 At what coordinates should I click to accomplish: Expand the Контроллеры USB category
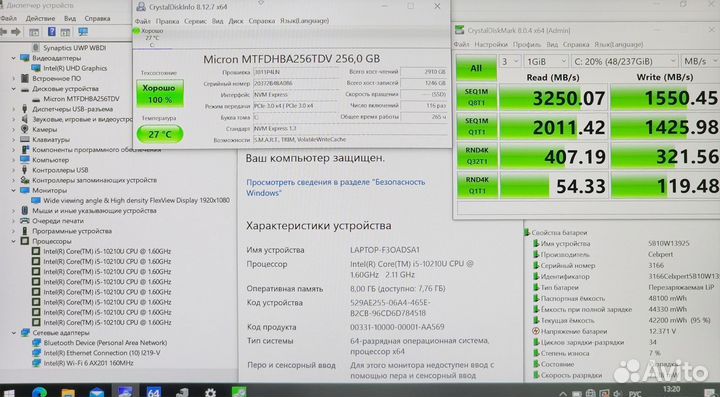[x=14, y=170]
